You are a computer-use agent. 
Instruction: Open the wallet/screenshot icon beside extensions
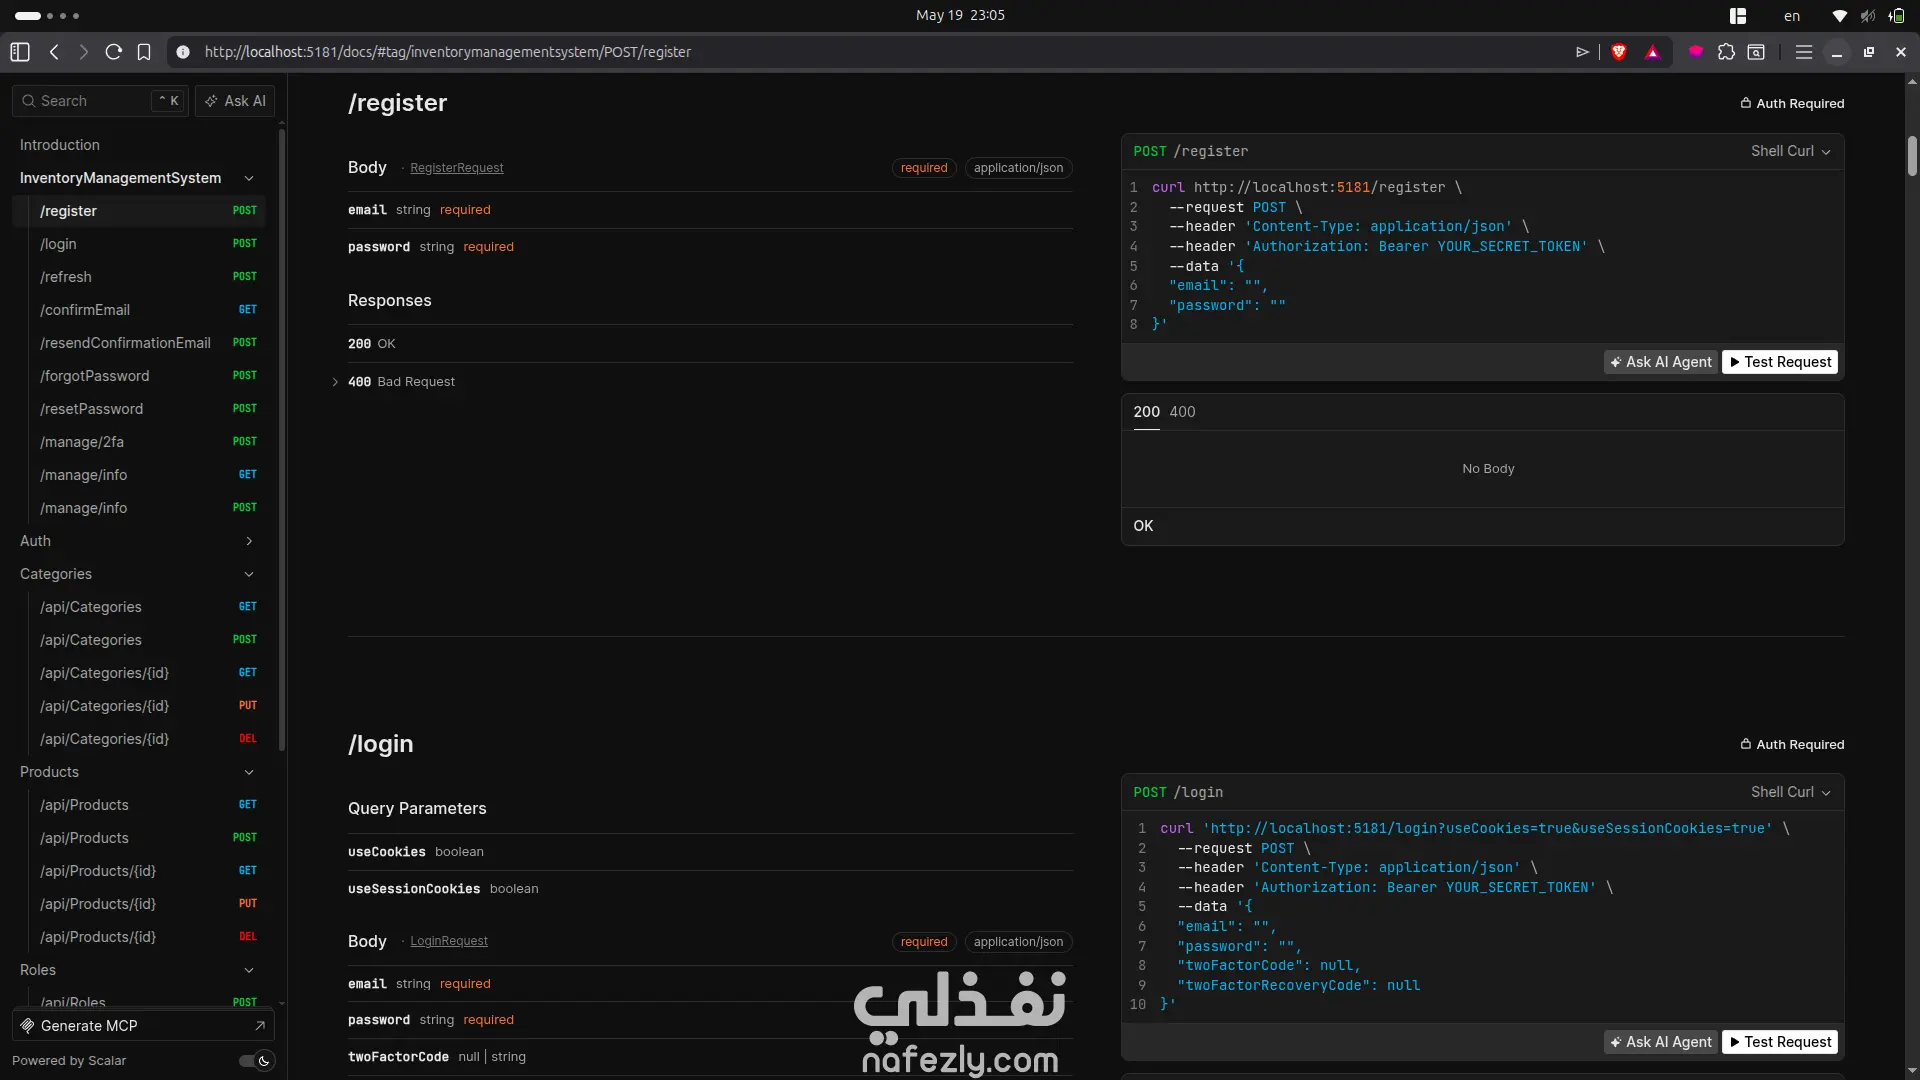(1756, 52)
